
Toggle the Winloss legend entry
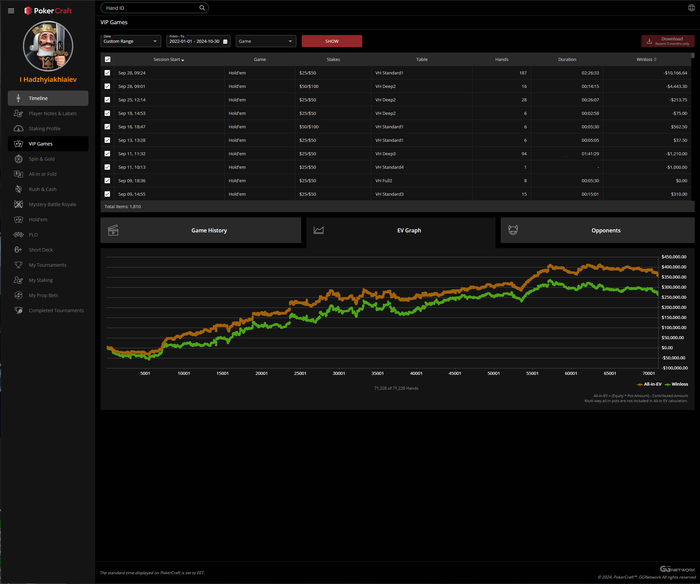[x=676, y=384]
